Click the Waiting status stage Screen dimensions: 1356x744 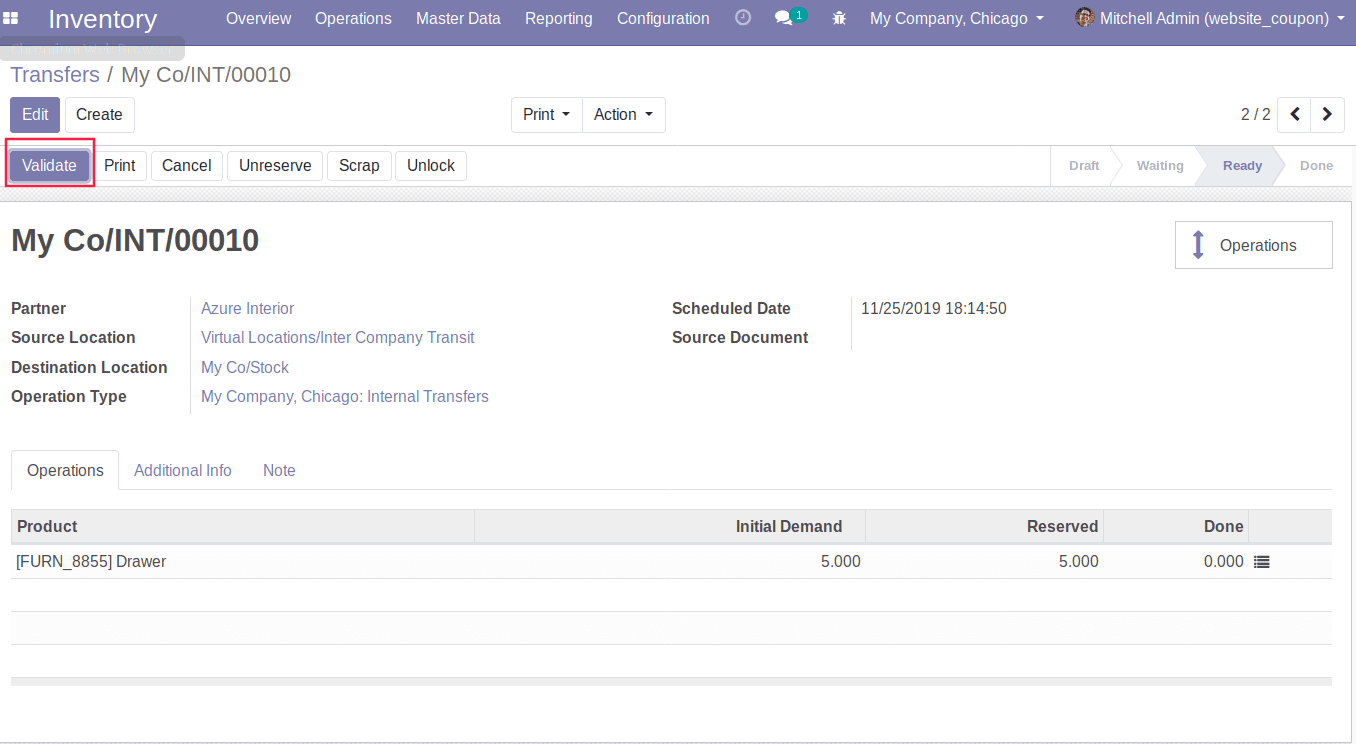[x=1160, y=165]
